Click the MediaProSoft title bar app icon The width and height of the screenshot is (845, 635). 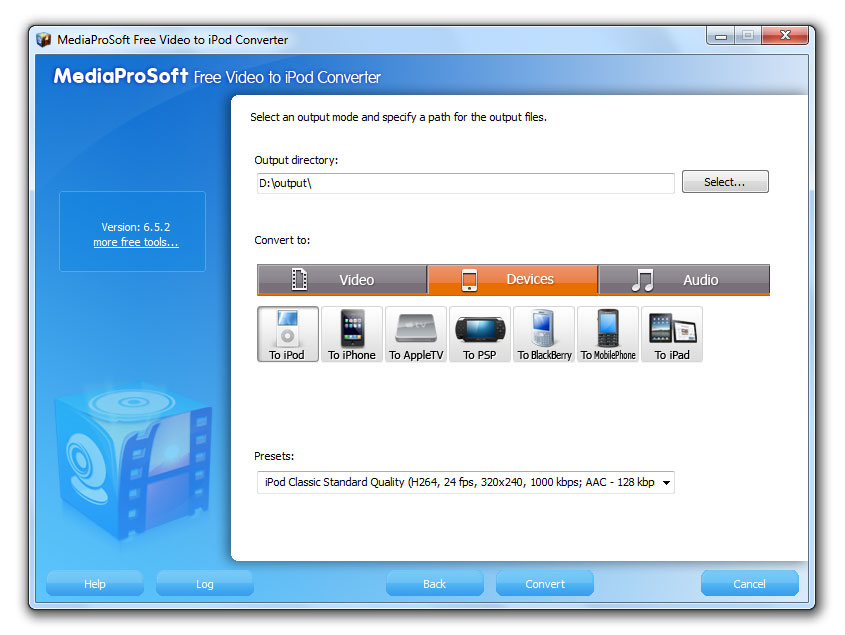tap(43, 39)
